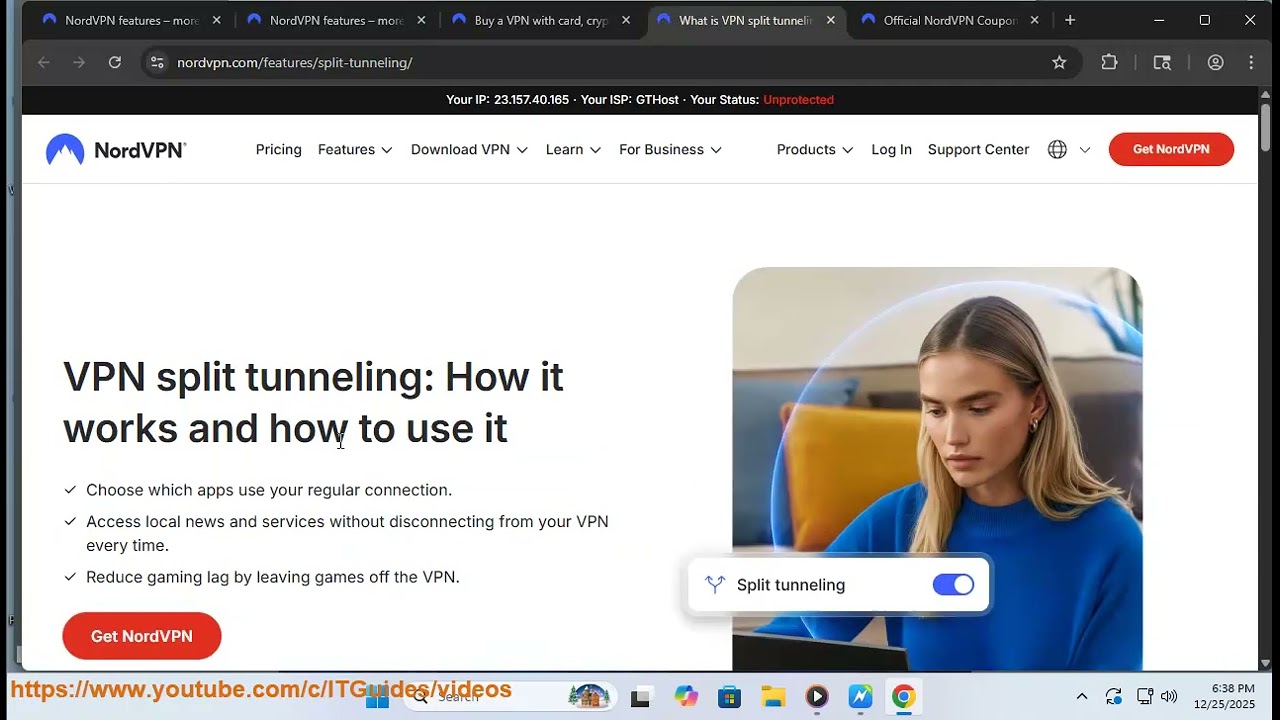Click the globe language icon
This screenshot has width=1280, height=720.
tap(1057, 150)
